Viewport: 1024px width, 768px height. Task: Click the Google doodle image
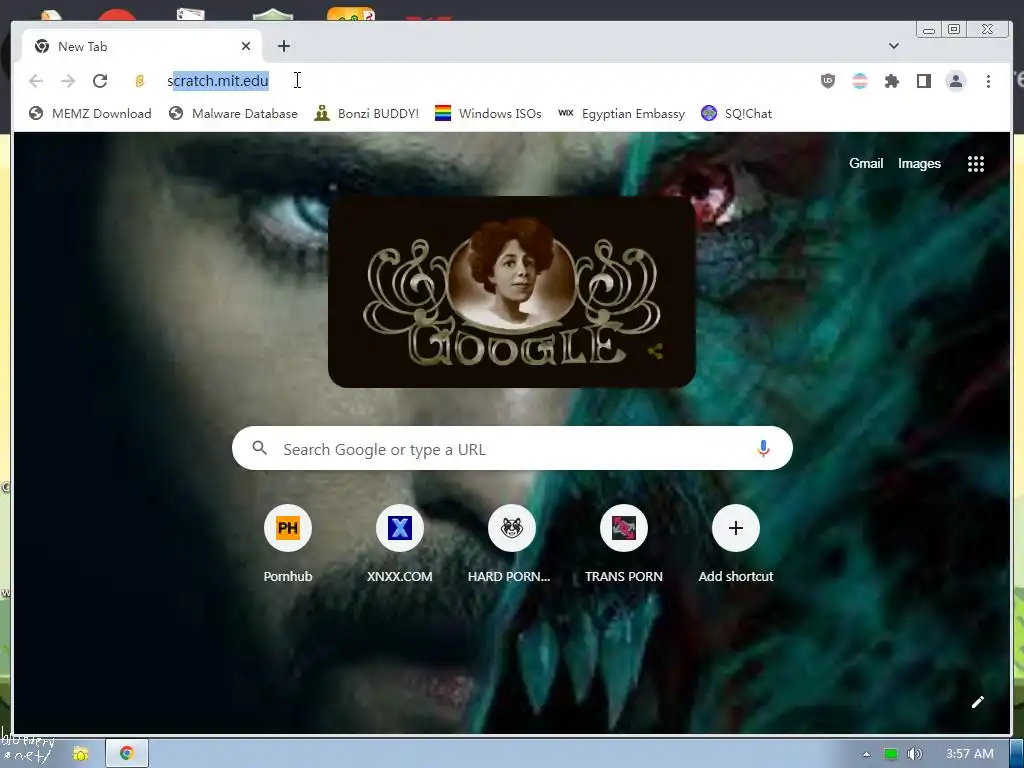[x=511, y=292]
